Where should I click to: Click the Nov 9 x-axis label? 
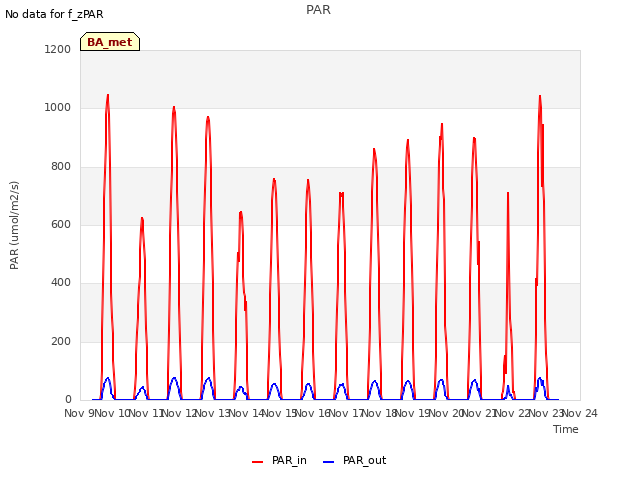pyautogui.click(x=79, y=413)
